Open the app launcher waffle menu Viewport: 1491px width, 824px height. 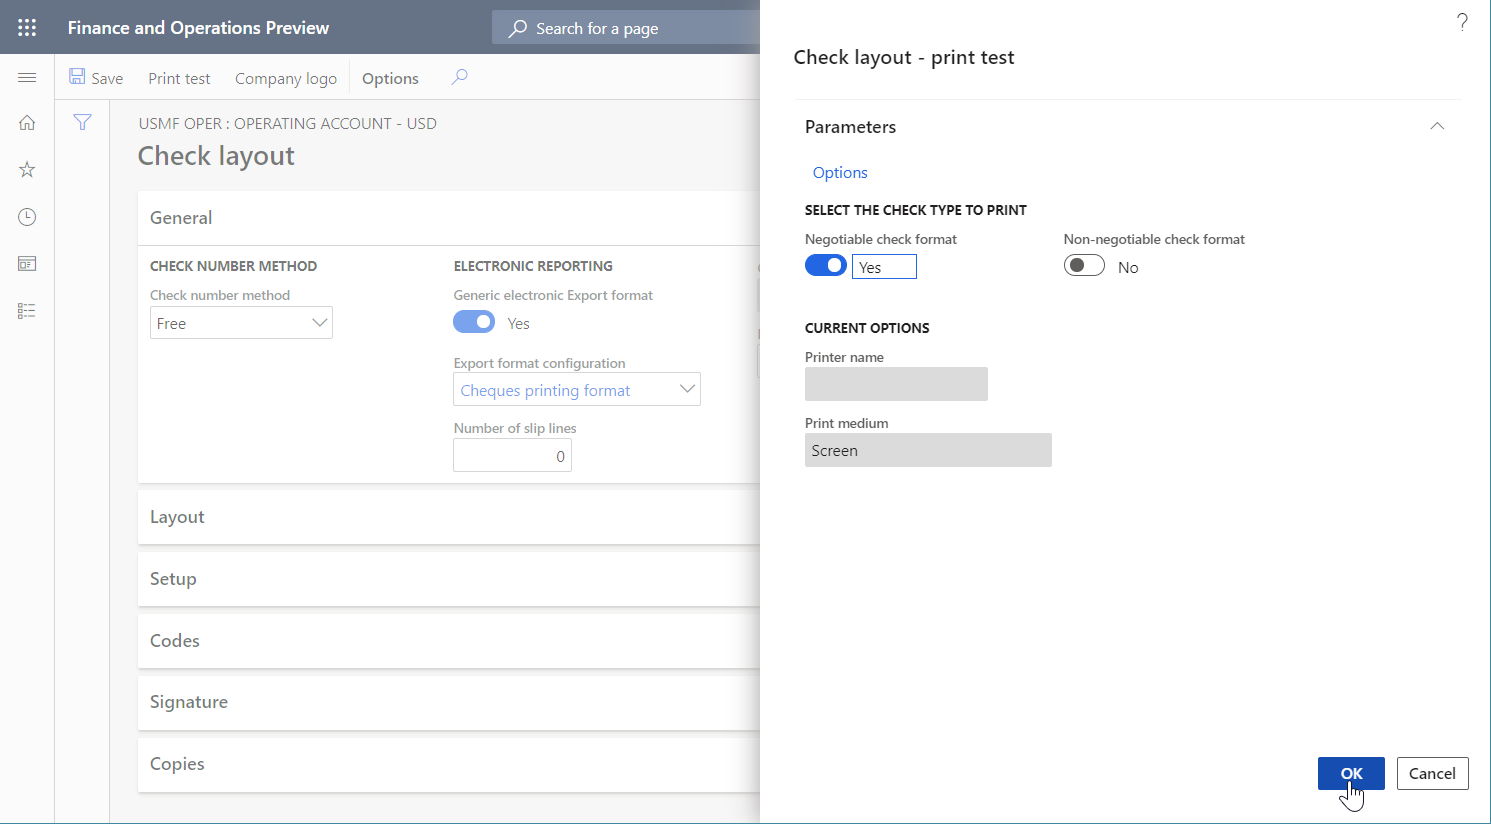click(26, 27)
